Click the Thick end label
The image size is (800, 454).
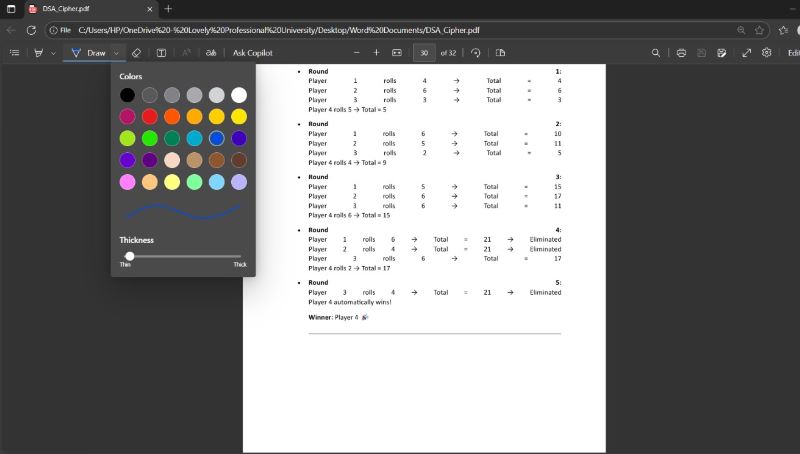coord(240,265)
